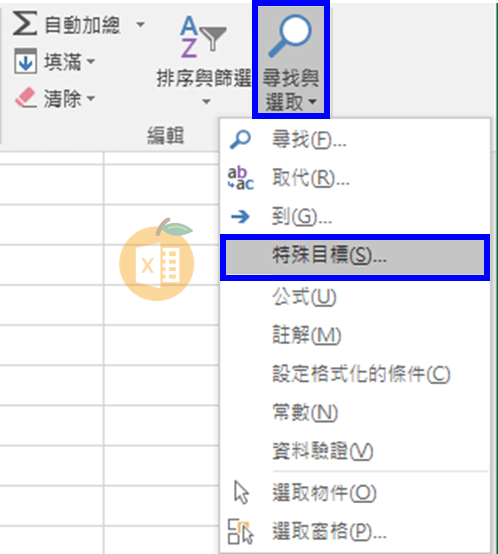Click the Replace ab-ac icon

[240, 178]
